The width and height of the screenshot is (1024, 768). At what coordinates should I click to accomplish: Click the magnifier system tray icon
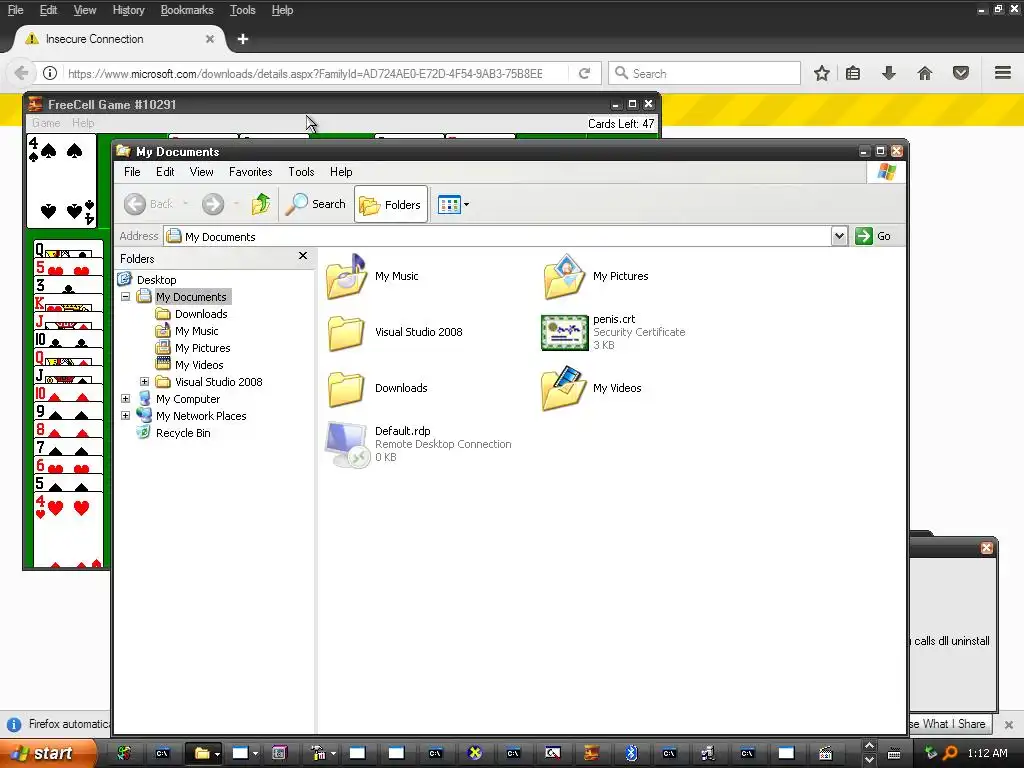(x=950, y=753)
